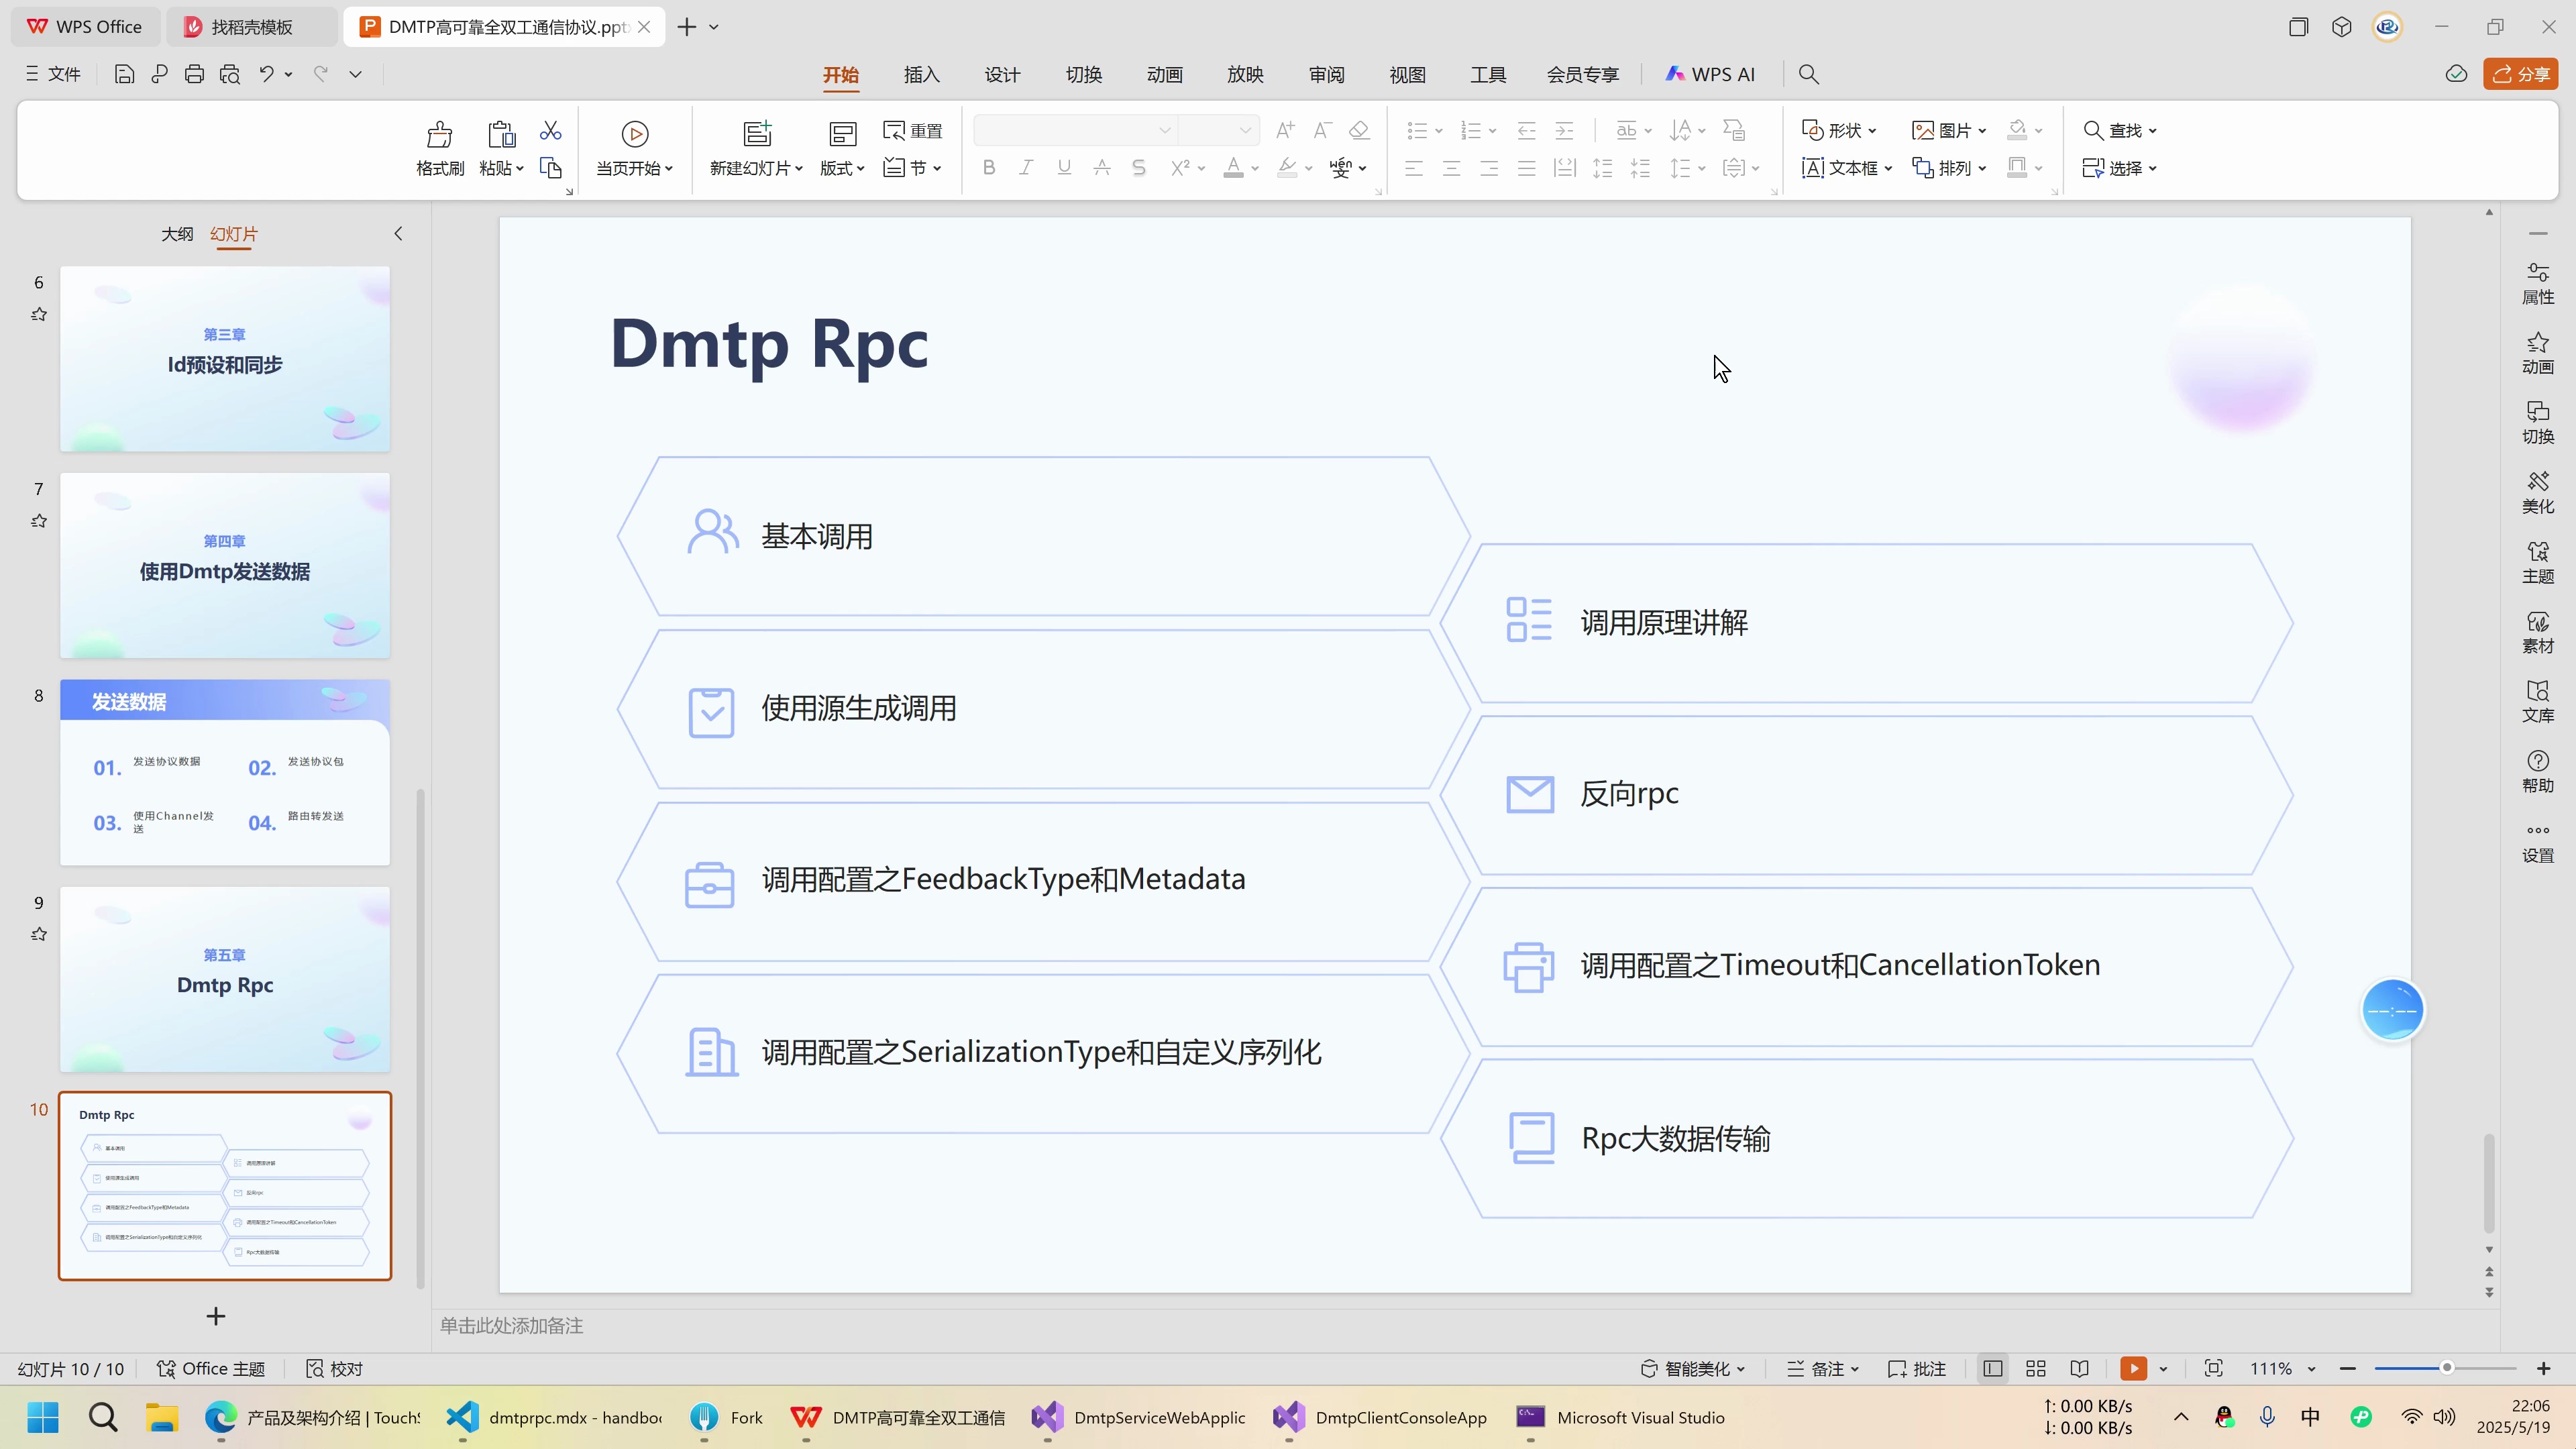The width and height of the screenshot is (2576, 1449).
Task: Create a new slide with 新建幻灯片
Action: click(751, 147)
